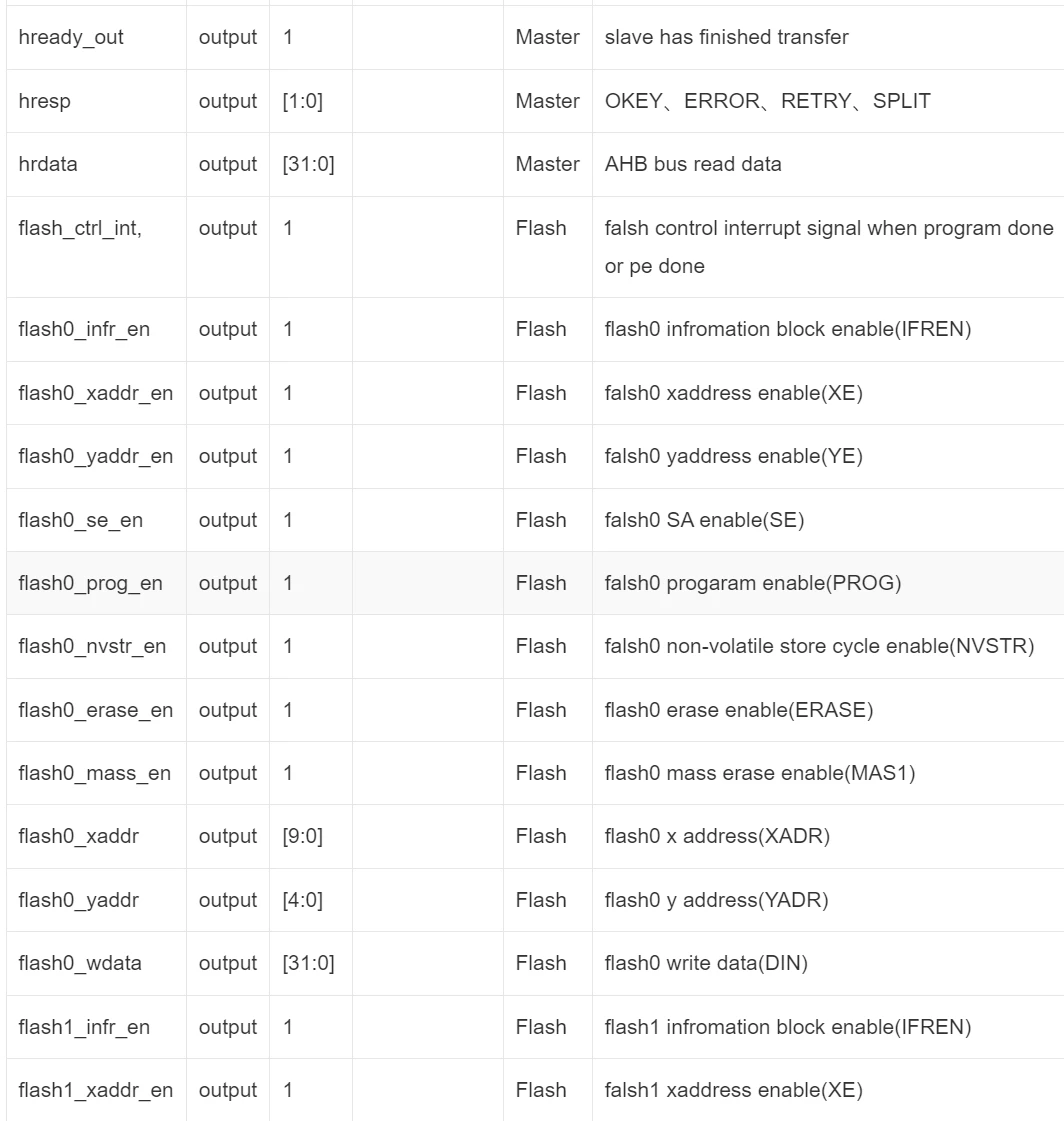Click the "slave has finished transfer" description
Image resolution: width=1064 pixels, height=1121 pixels.
pyautogui.click(x=726, y=37)
